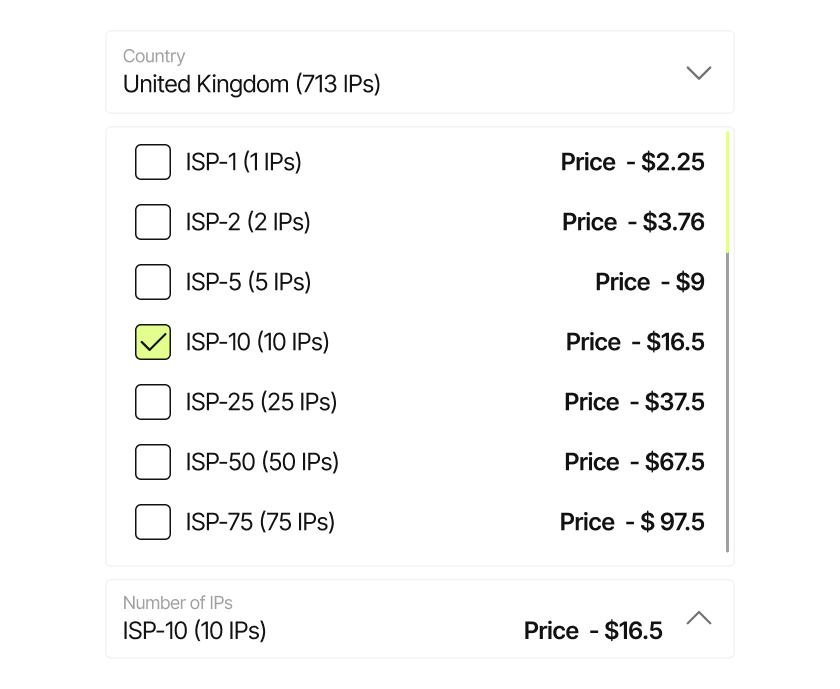Pick the ISP-50 (50 IPs) list entry
The image size is (840, 689).
[262, 462]
